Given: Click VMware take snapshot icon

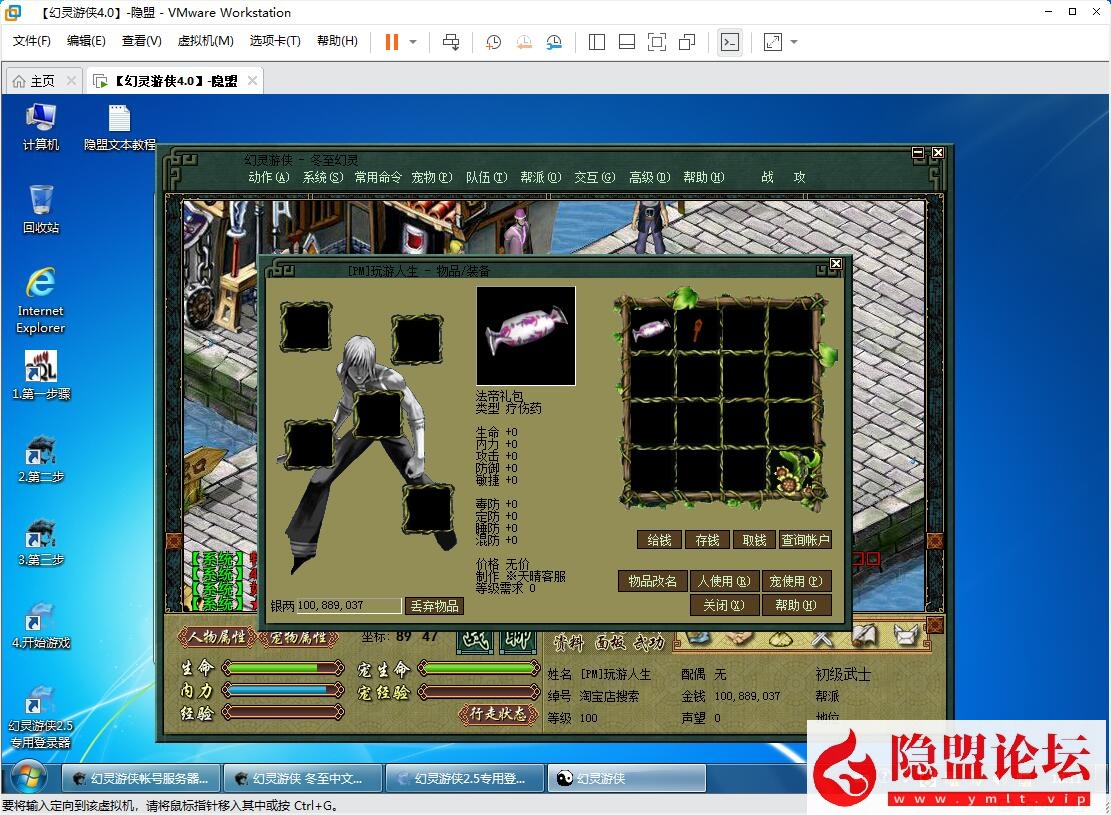Looking at the screenshot, I should [493, 42].
